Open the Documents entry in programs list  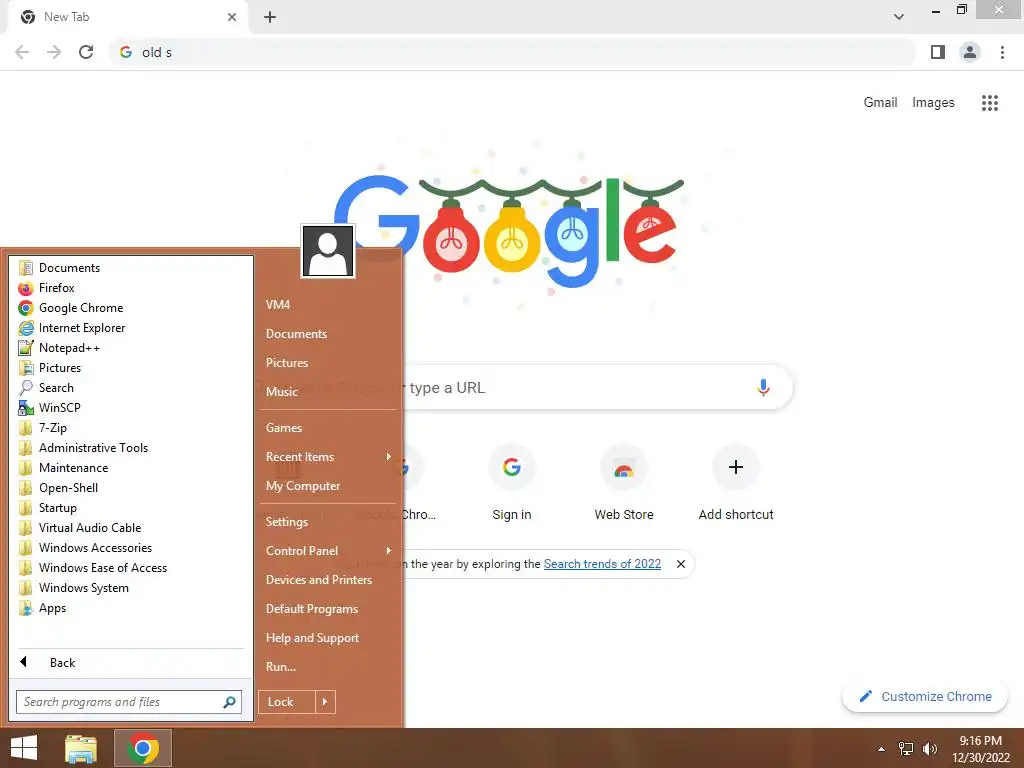click(x=69, y=268)
